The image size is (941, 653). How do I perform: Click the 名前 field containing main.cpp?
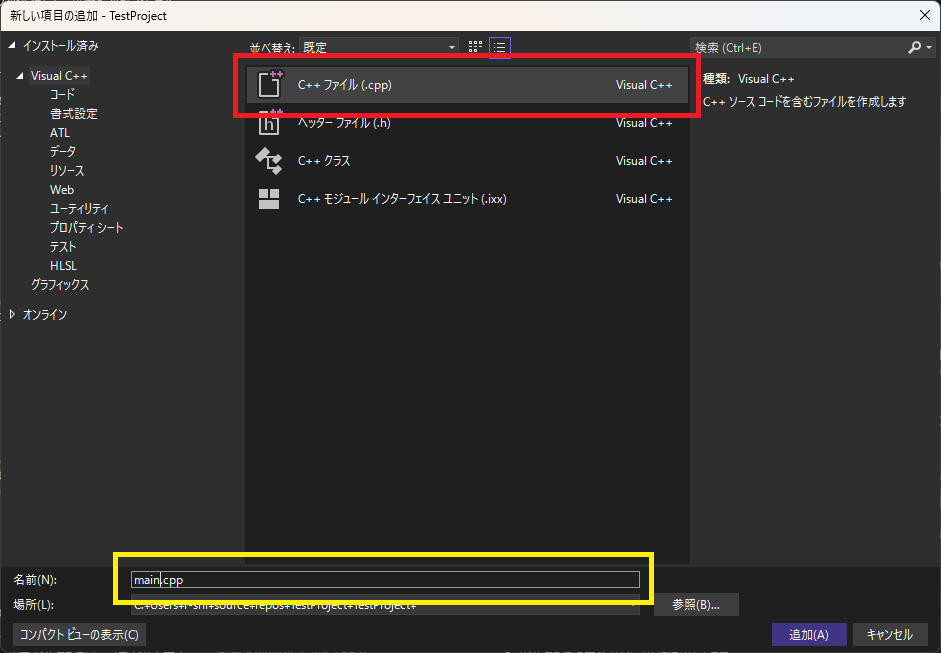pyautogui.click(x=385, y=579)
